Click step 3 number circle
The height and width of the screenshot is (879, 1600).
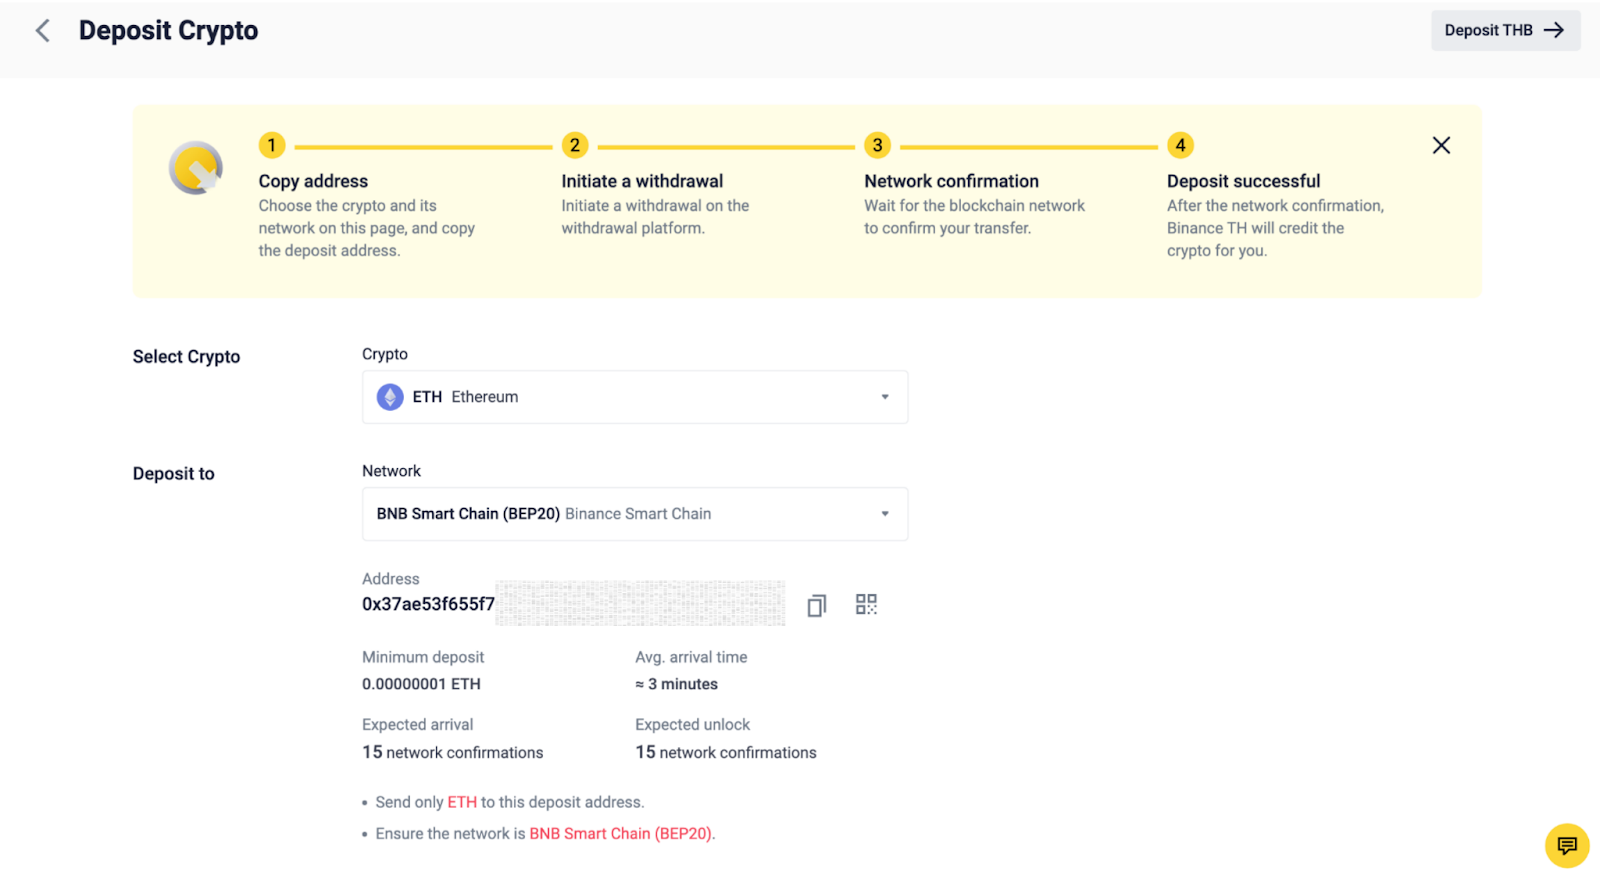point(877,146)
